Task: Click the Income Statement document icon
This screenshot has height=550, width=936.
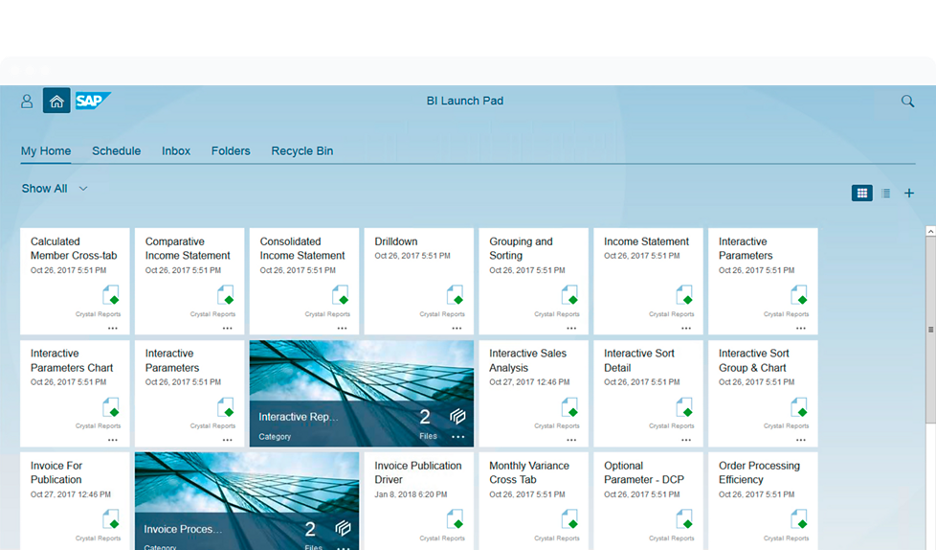Action: 685,296
